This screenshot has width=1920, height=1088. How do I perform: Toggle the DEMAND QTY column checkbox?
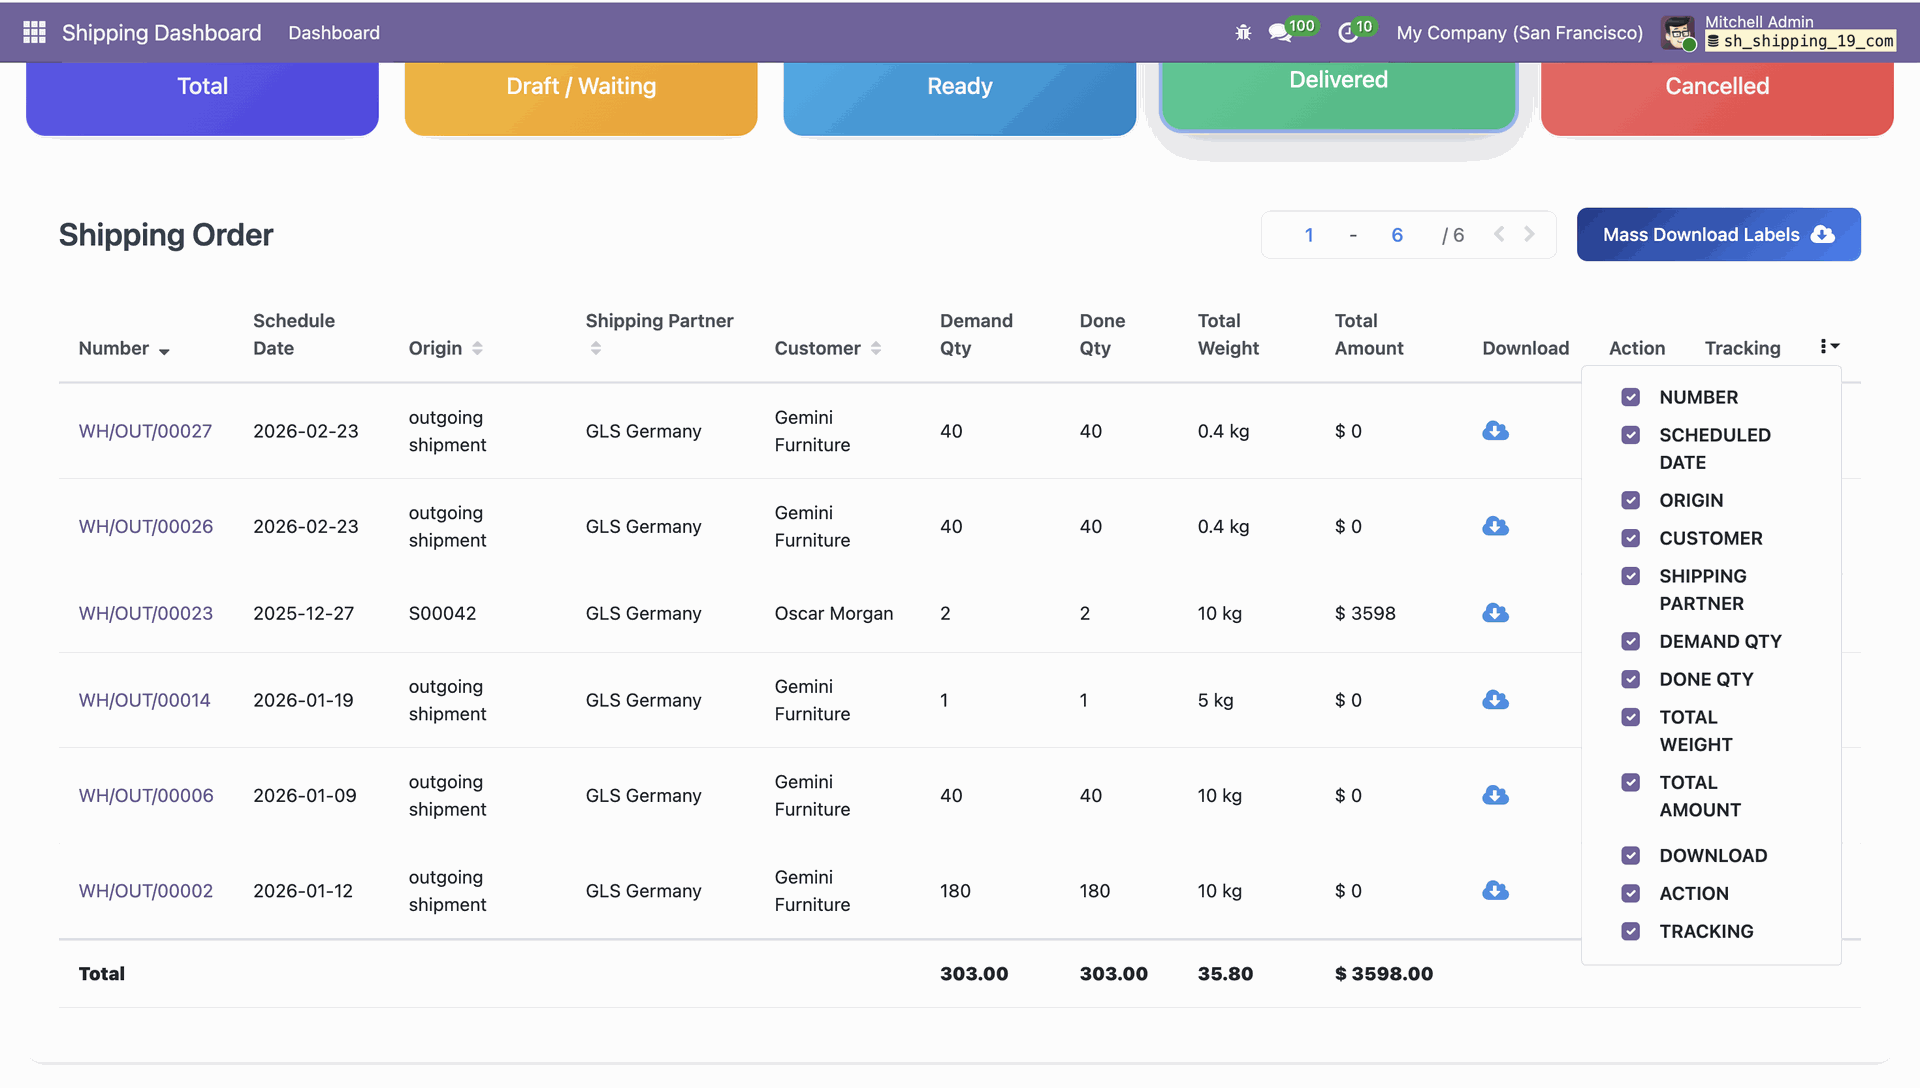coord(1630,641)
